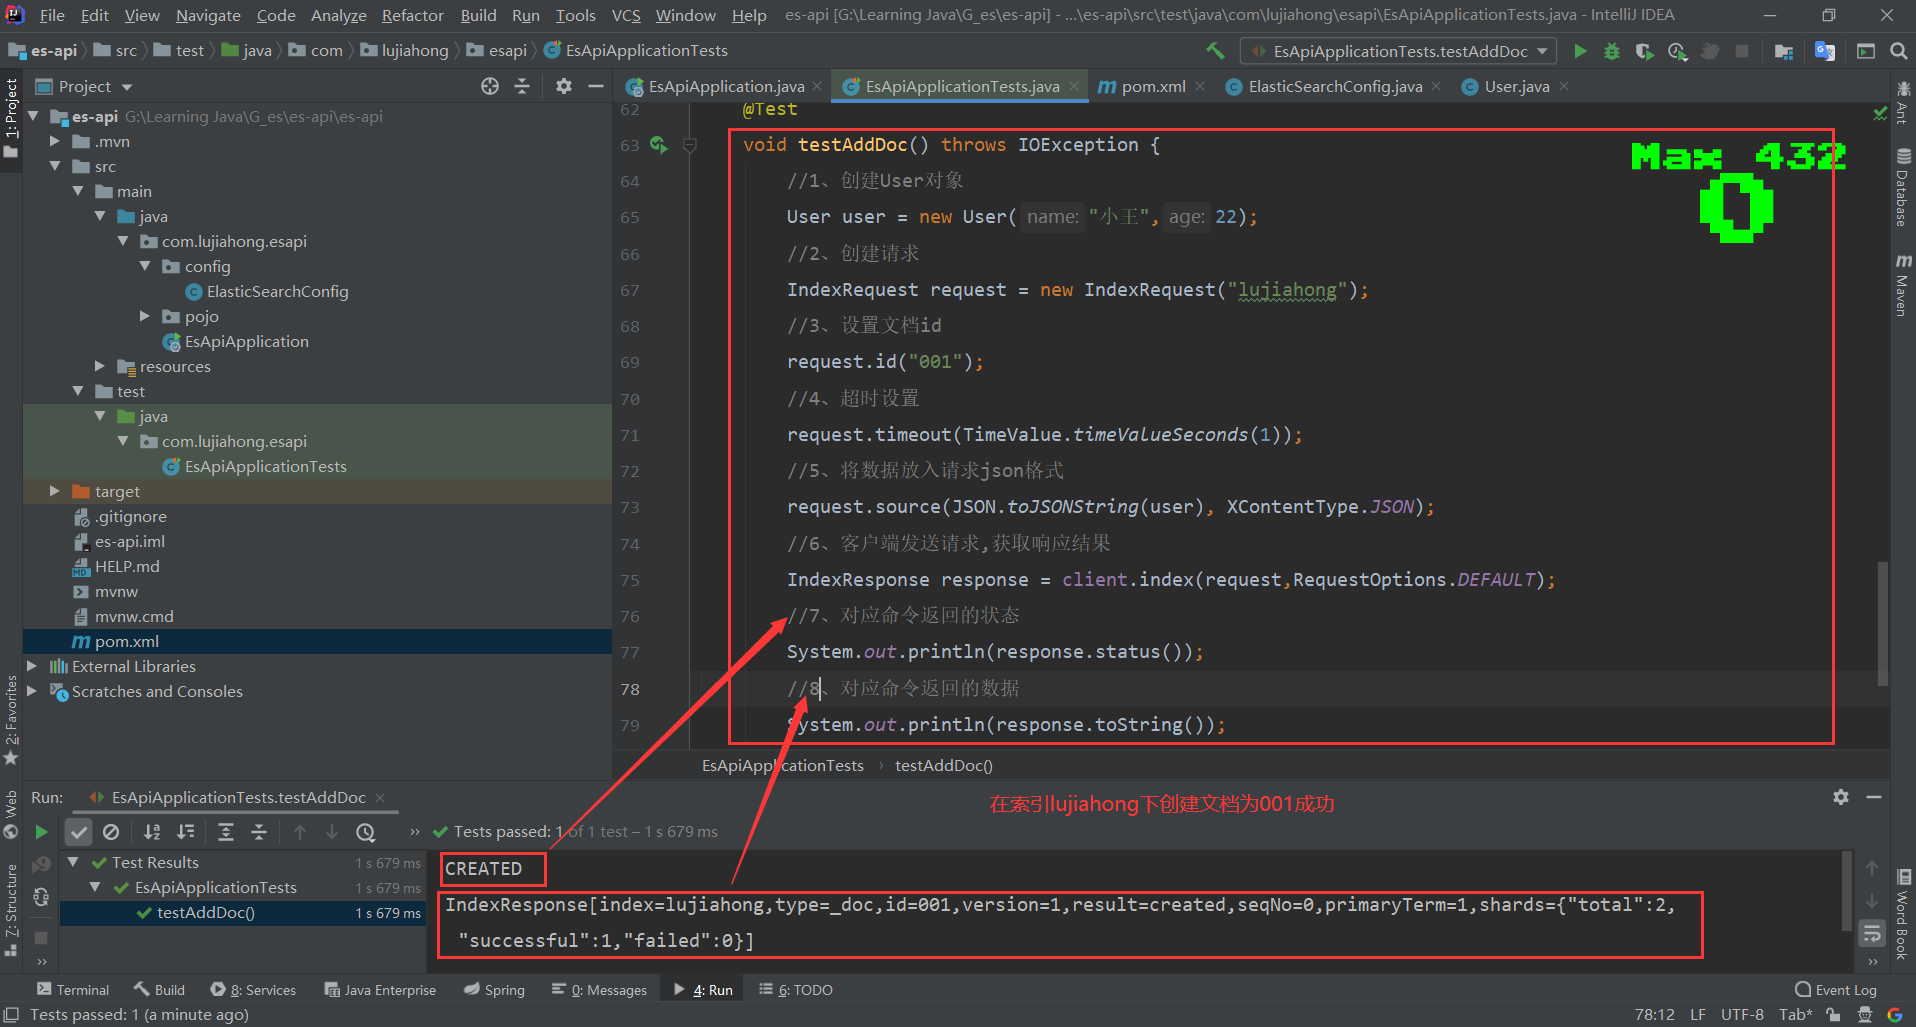Toggle Show Passed tests checkmark button
1916x1027 pixels.
(79, 832)
